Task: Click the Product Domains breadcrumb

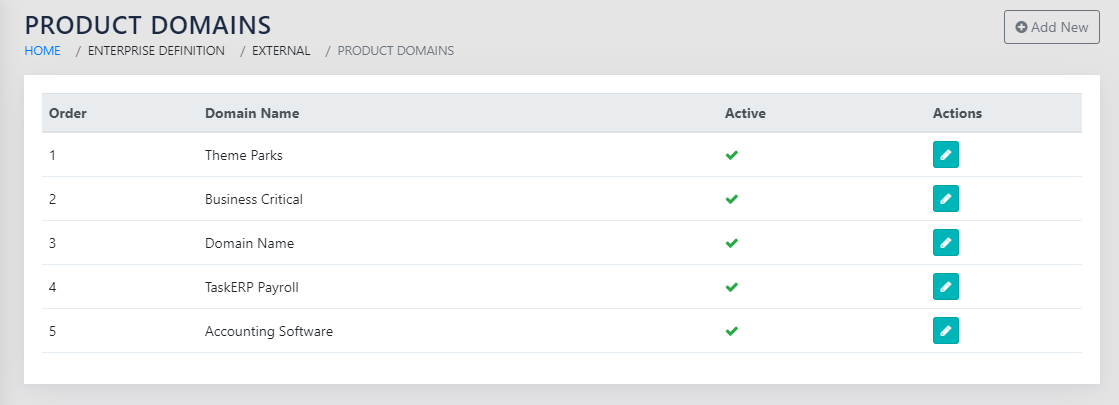Action: (x=395, y=50)
